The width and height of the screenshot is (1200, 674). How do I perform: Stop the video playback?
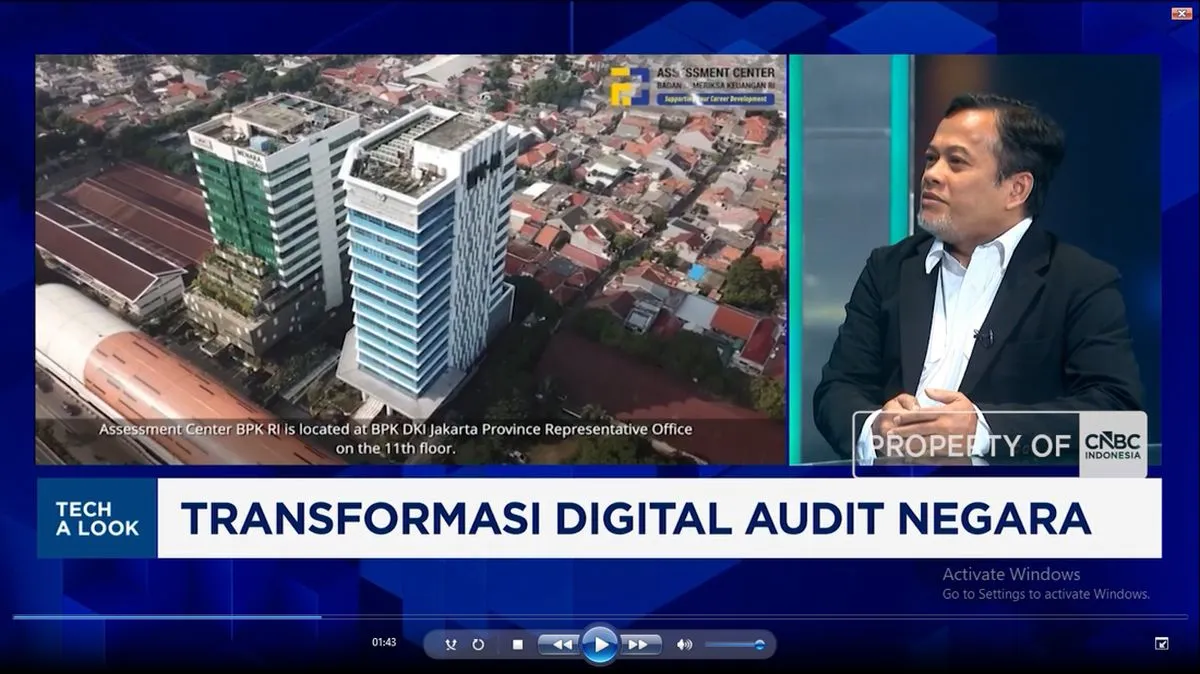(x=517, y=645)
